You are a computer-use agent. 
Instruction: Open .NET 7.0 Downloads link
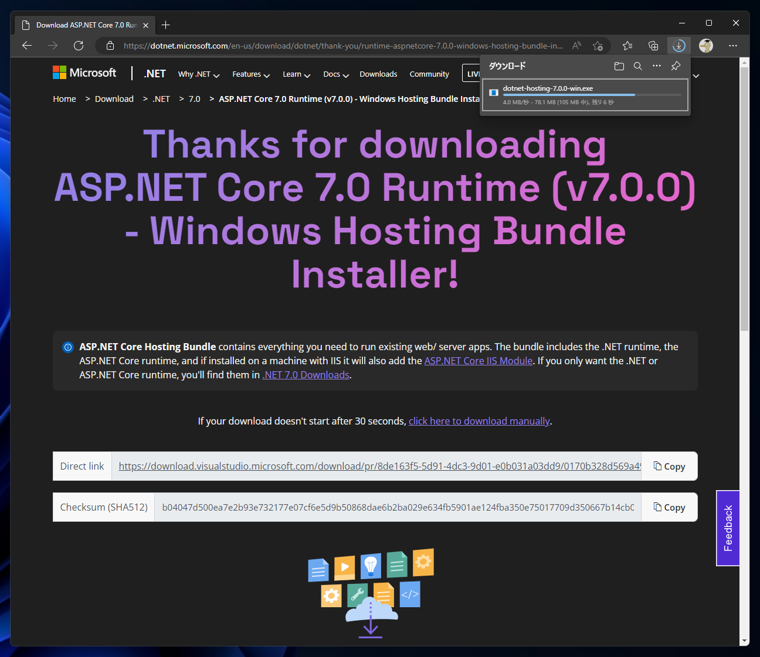(x=305, y=375)
